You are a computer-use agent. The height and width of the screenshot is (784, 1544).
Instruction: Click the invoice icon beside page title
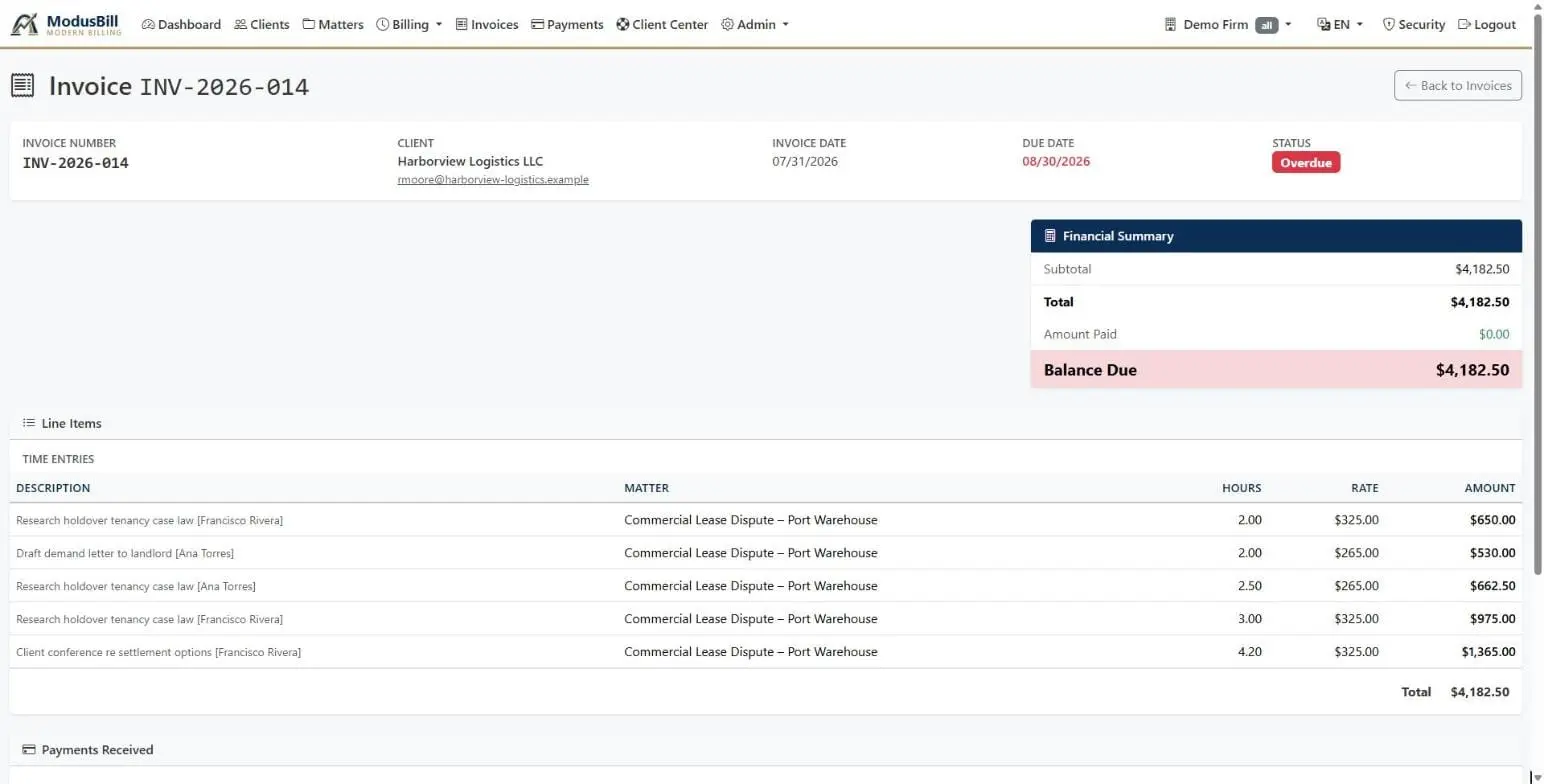point(23,85)
